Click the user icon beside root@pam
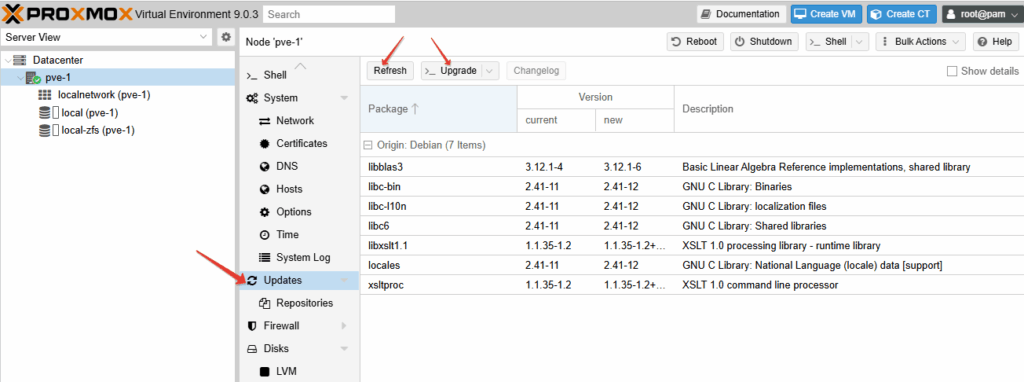 tap(952, 14)
